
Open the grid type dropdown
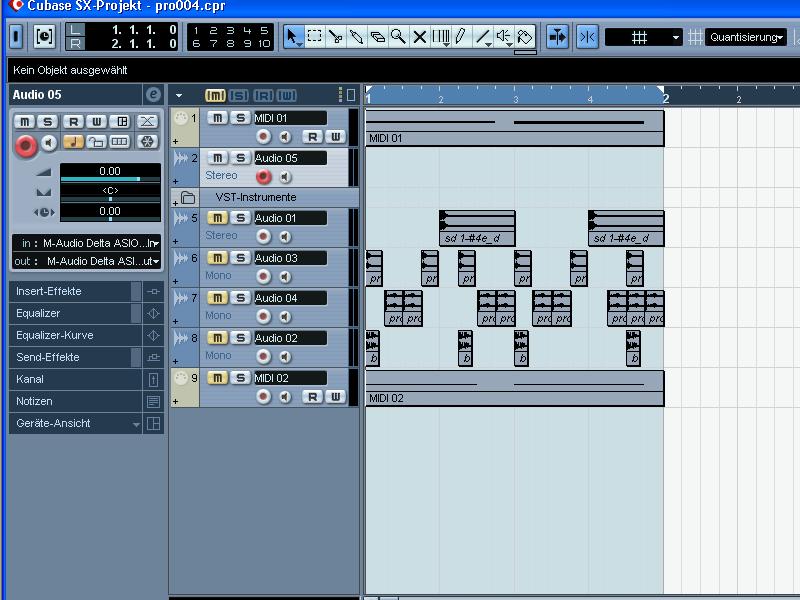pyautogui.click(x=643, y=37)
